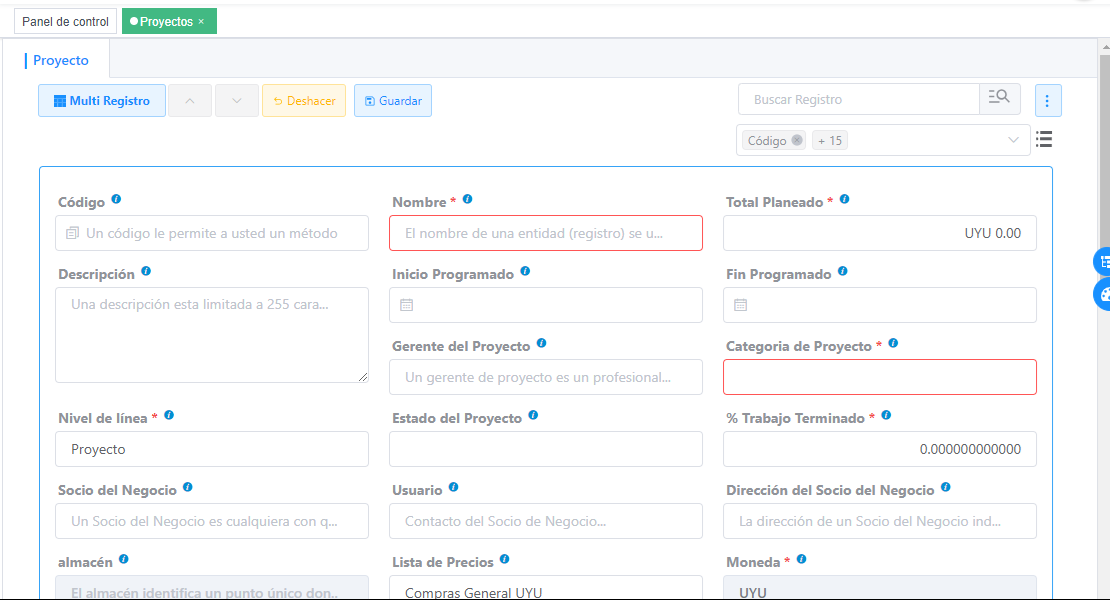
Task: Click the blue palette floating side button
Action: (x=1104, y=293)
